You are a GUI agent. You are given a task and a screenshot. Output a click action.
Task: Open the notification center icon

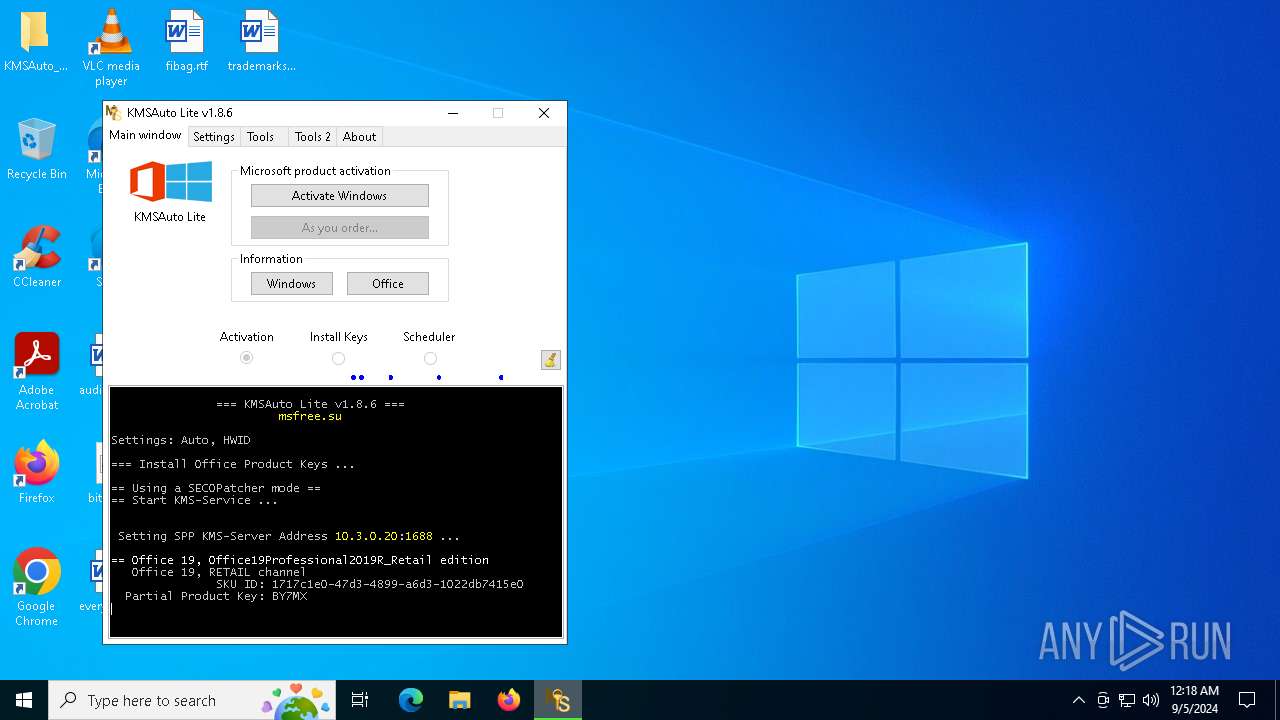click(x=1247, y=700)
